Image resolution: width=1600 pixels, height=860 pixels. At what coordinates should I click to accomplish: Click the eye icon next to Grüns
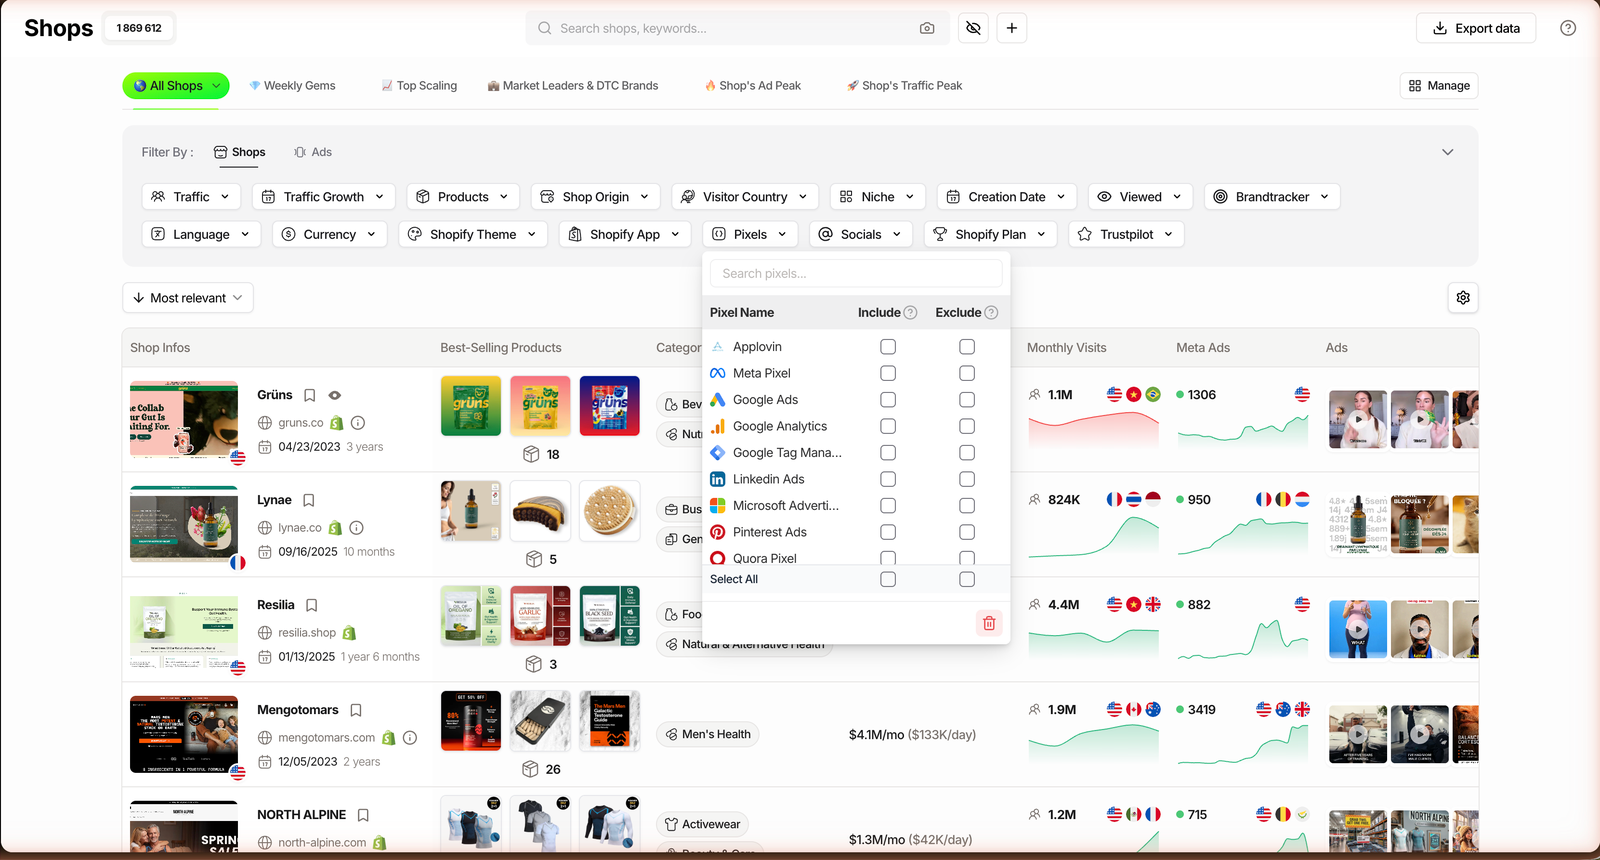[x=335, y=395]
